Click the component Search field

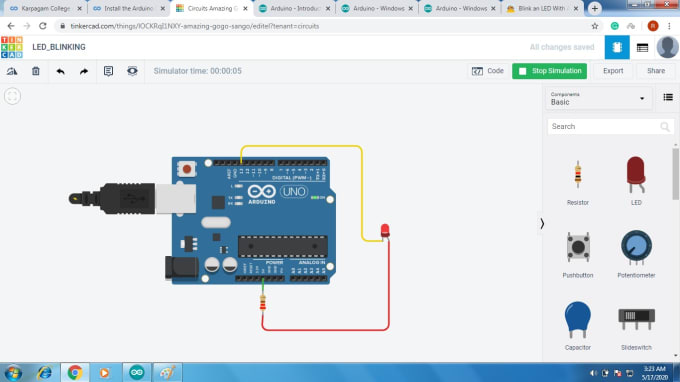click(611, 127)
